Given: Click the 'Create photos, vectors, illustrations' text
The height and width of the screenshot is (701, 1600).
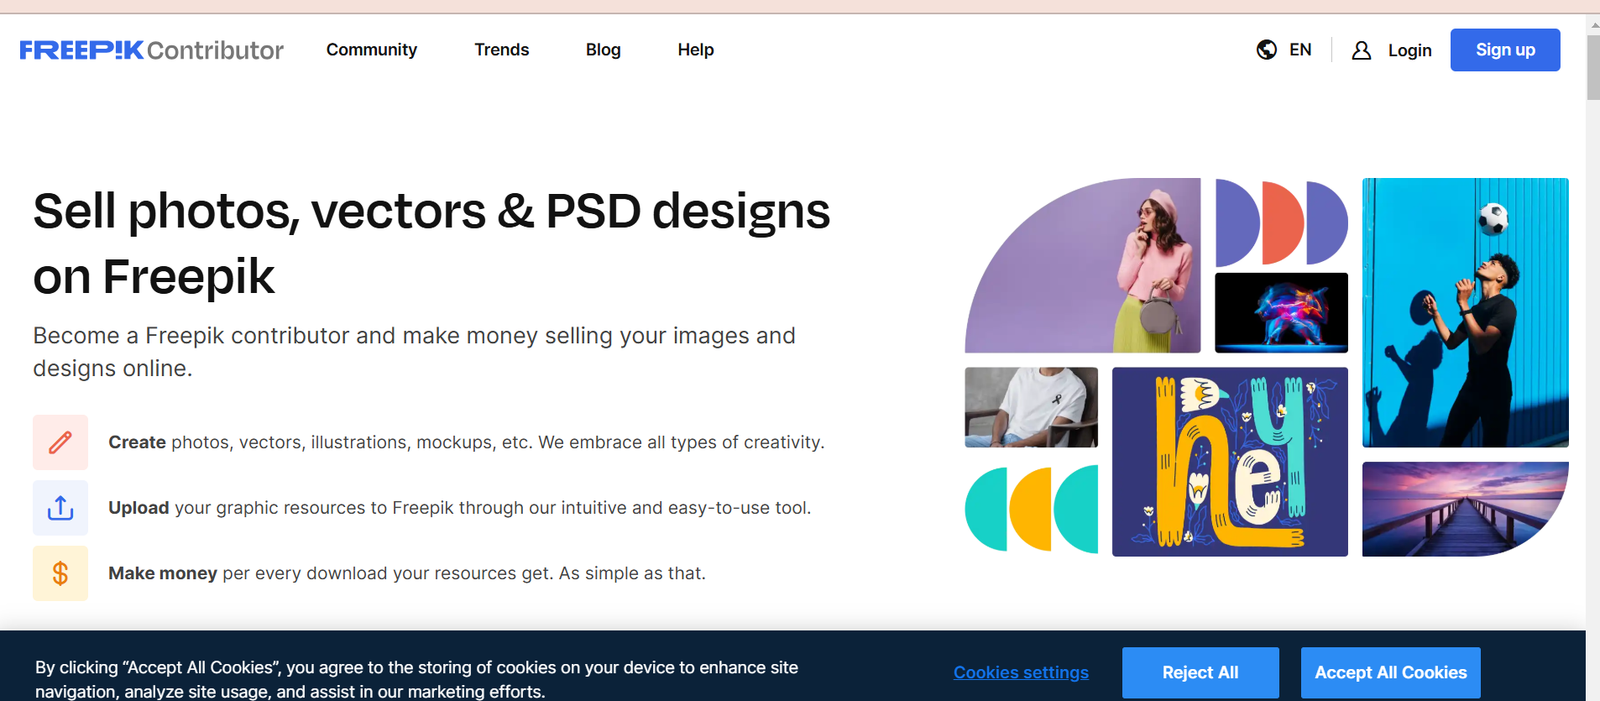Looking at the screenshot, I should [x=466, y=442].
